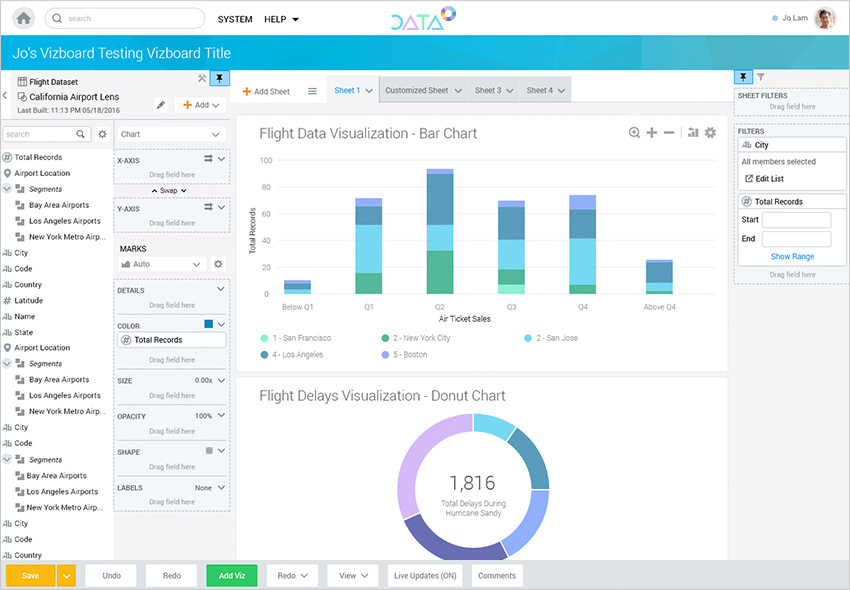Click the Home icon in top bar

[x=23, y=18]
